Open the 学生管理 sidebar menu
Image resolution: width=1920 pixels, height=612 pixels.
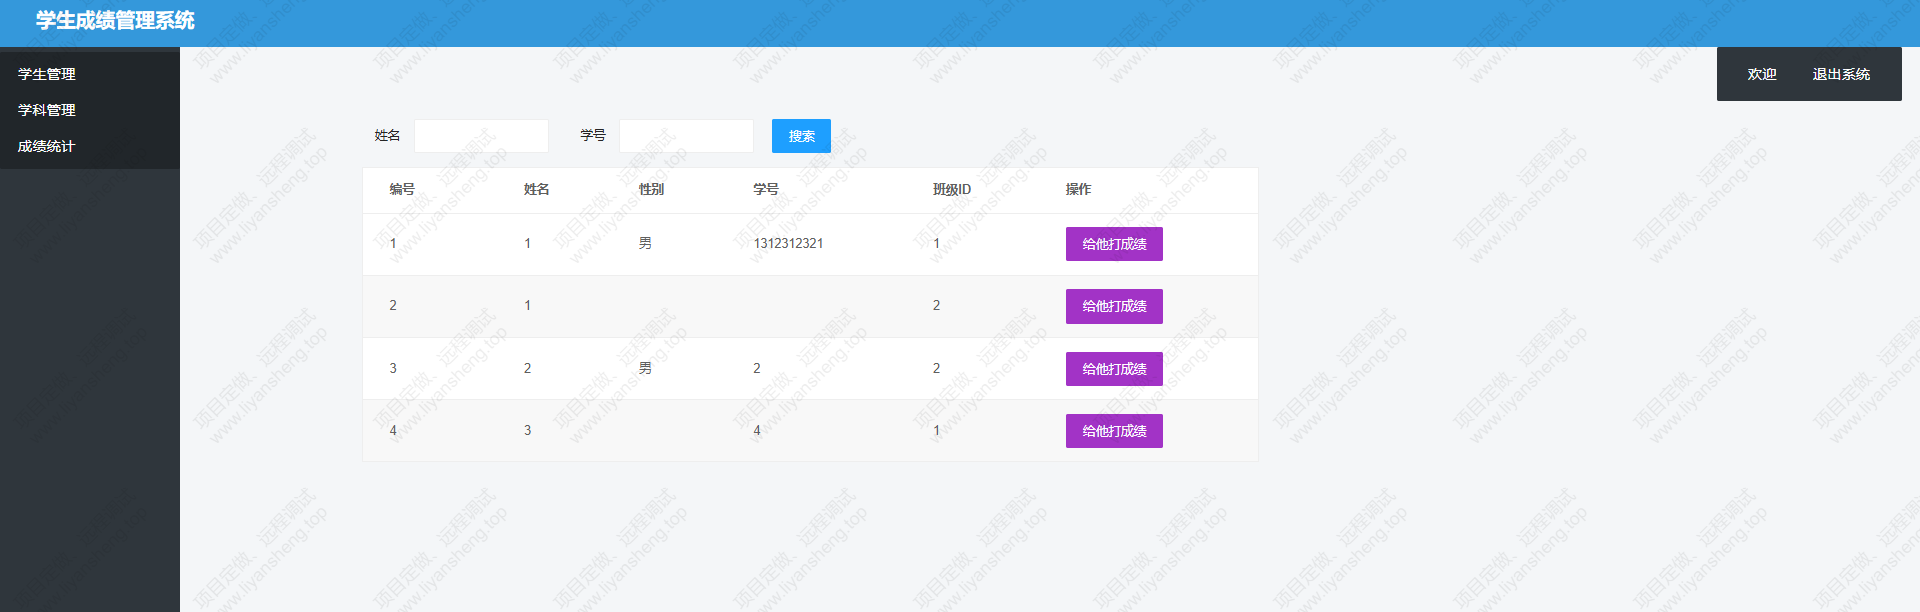pyautogui.click(x=47, y=74)
